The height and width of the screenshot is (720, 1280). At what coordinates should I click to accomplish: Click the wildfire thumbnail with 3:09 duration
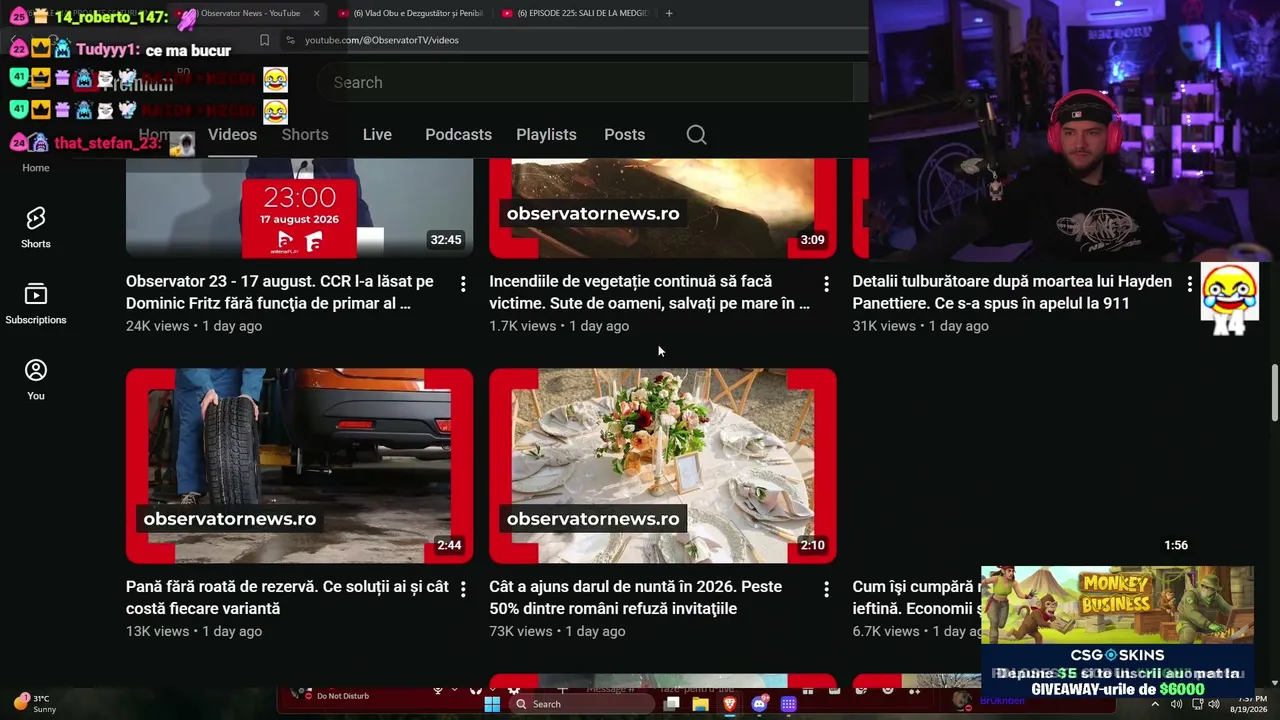(662, 208)
